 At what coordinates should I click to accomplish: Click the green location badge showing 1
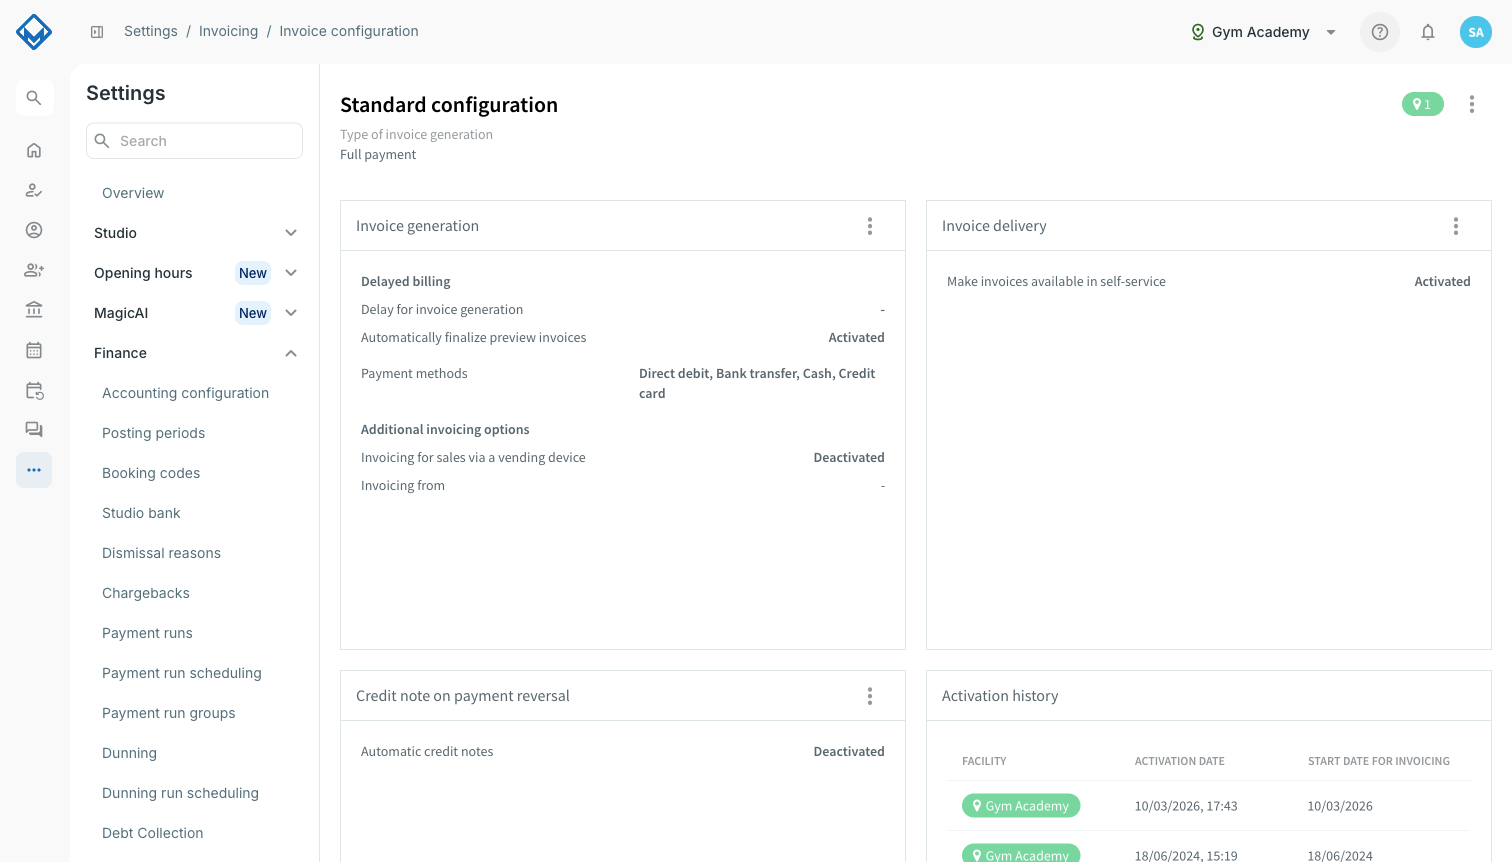click(x=1422, y=104)
